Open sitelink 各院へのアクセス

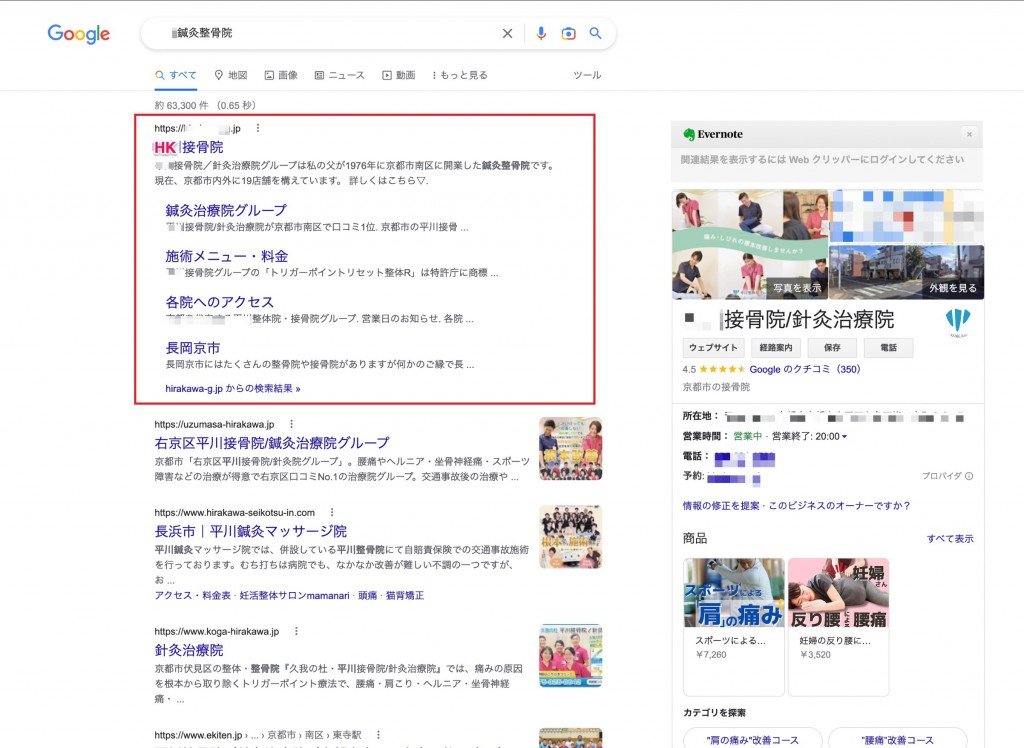[219, 302]
